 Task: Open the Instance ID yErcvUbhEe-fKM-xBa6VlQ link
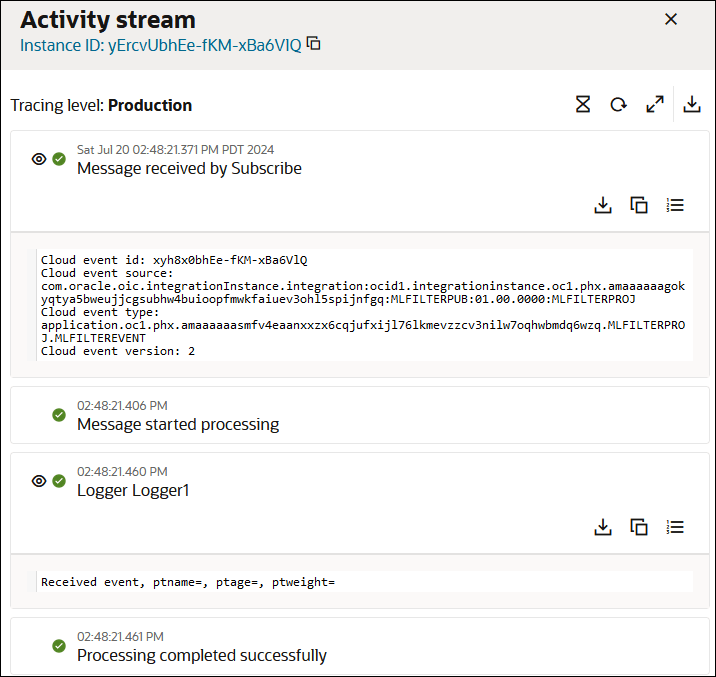click(161, 45)
